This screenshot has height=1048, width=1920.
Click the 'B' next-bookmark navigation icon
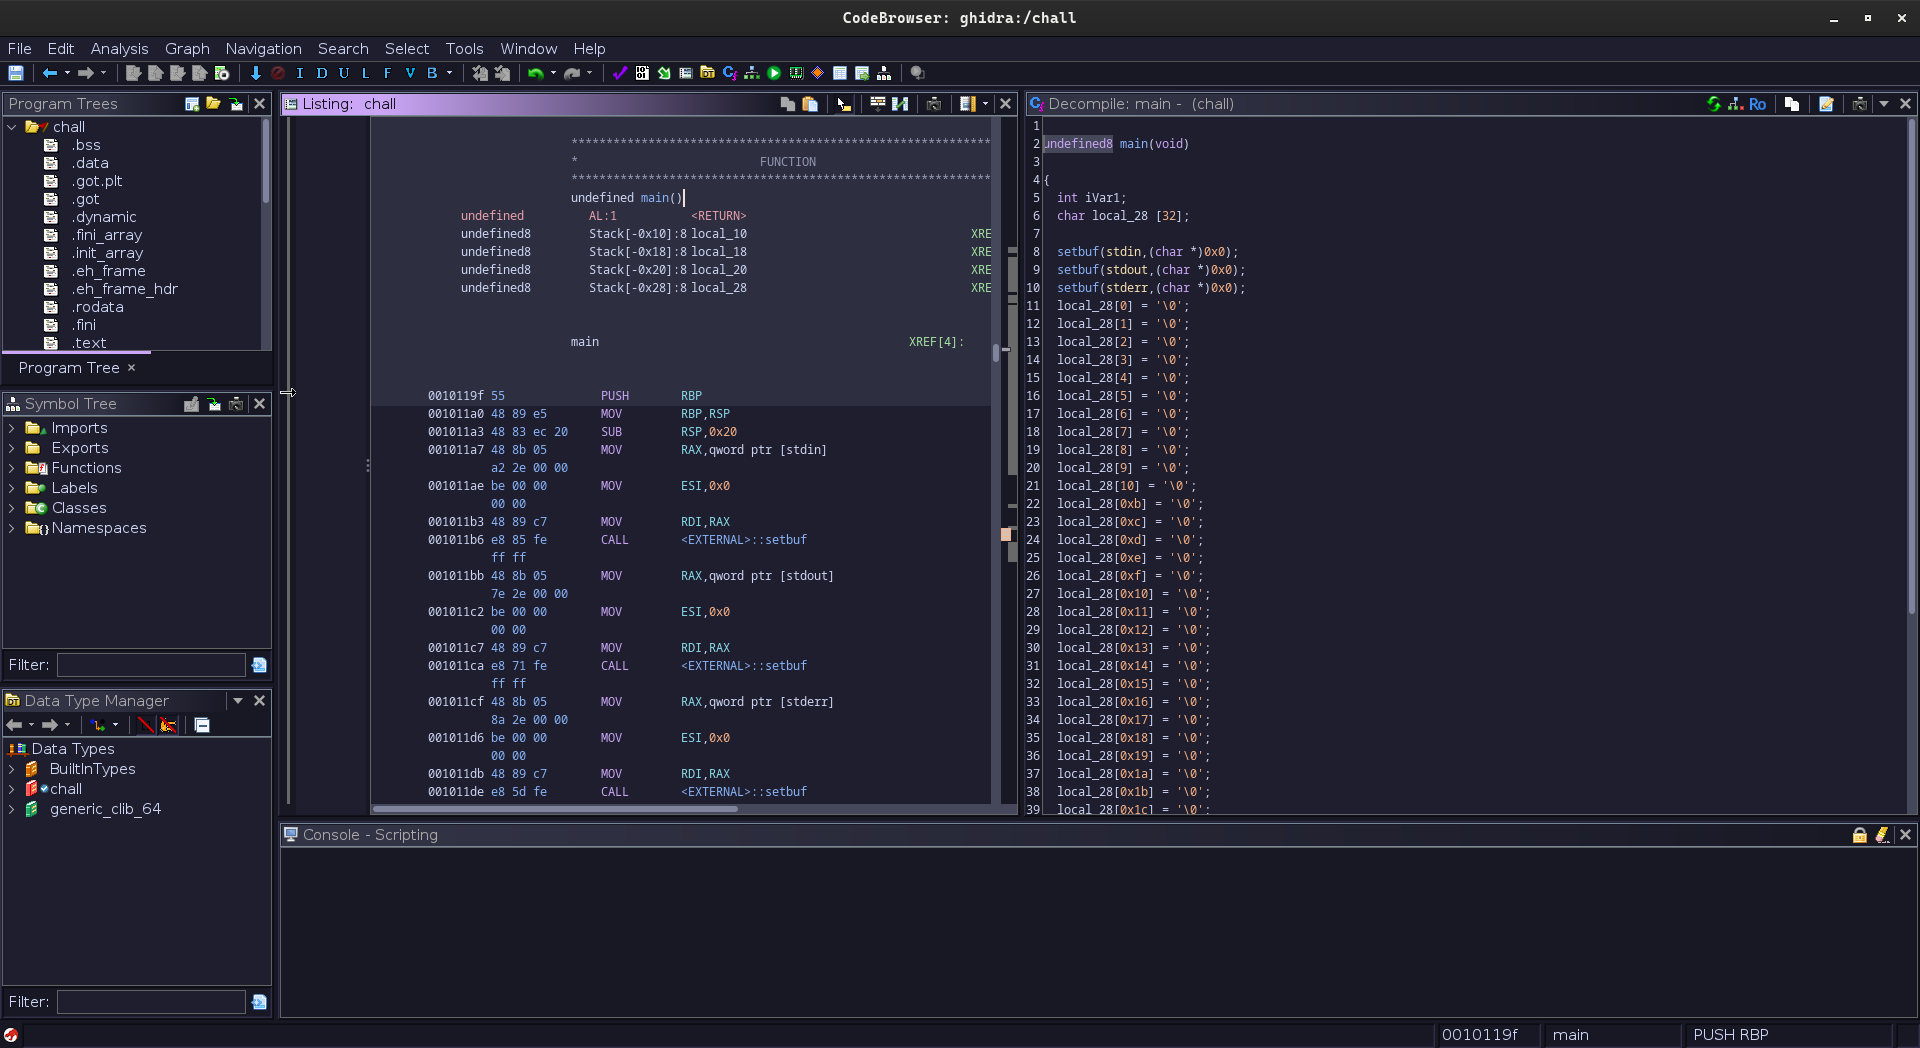point(432,73)
